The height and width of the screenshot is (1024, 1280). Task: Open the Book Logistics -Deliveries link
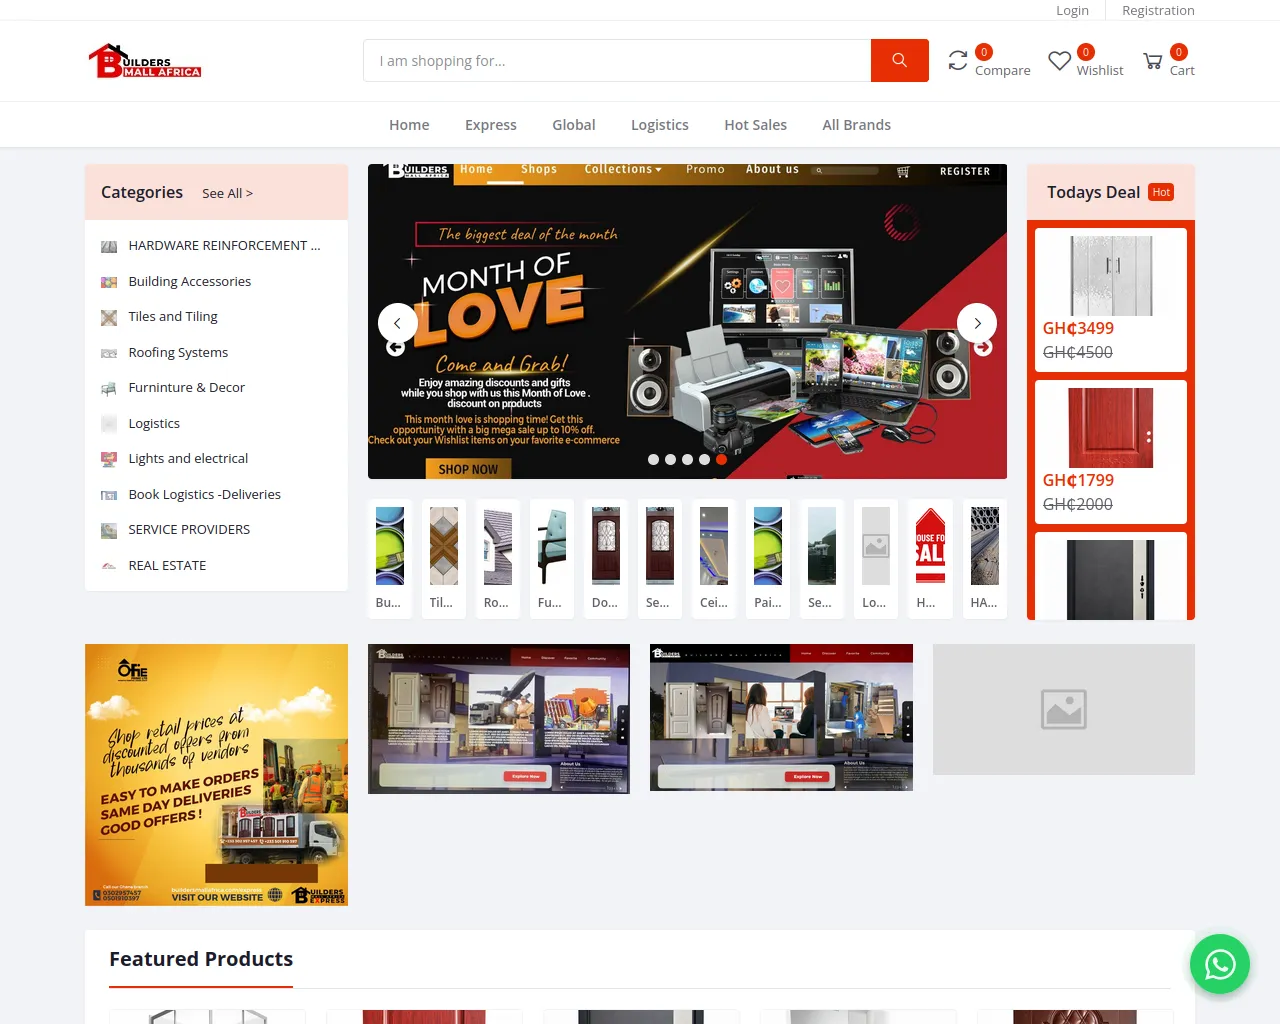[x=205, y=495]
